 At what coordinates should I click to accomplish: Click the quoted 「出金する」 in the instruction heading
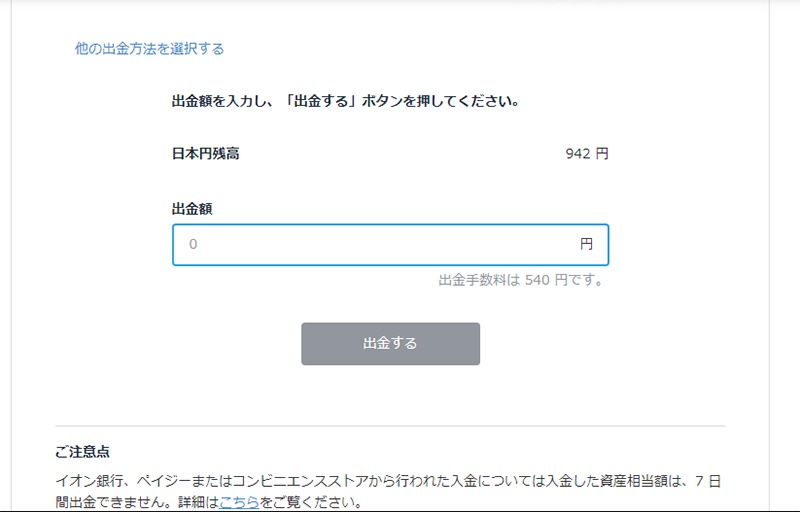click(320, 101)
